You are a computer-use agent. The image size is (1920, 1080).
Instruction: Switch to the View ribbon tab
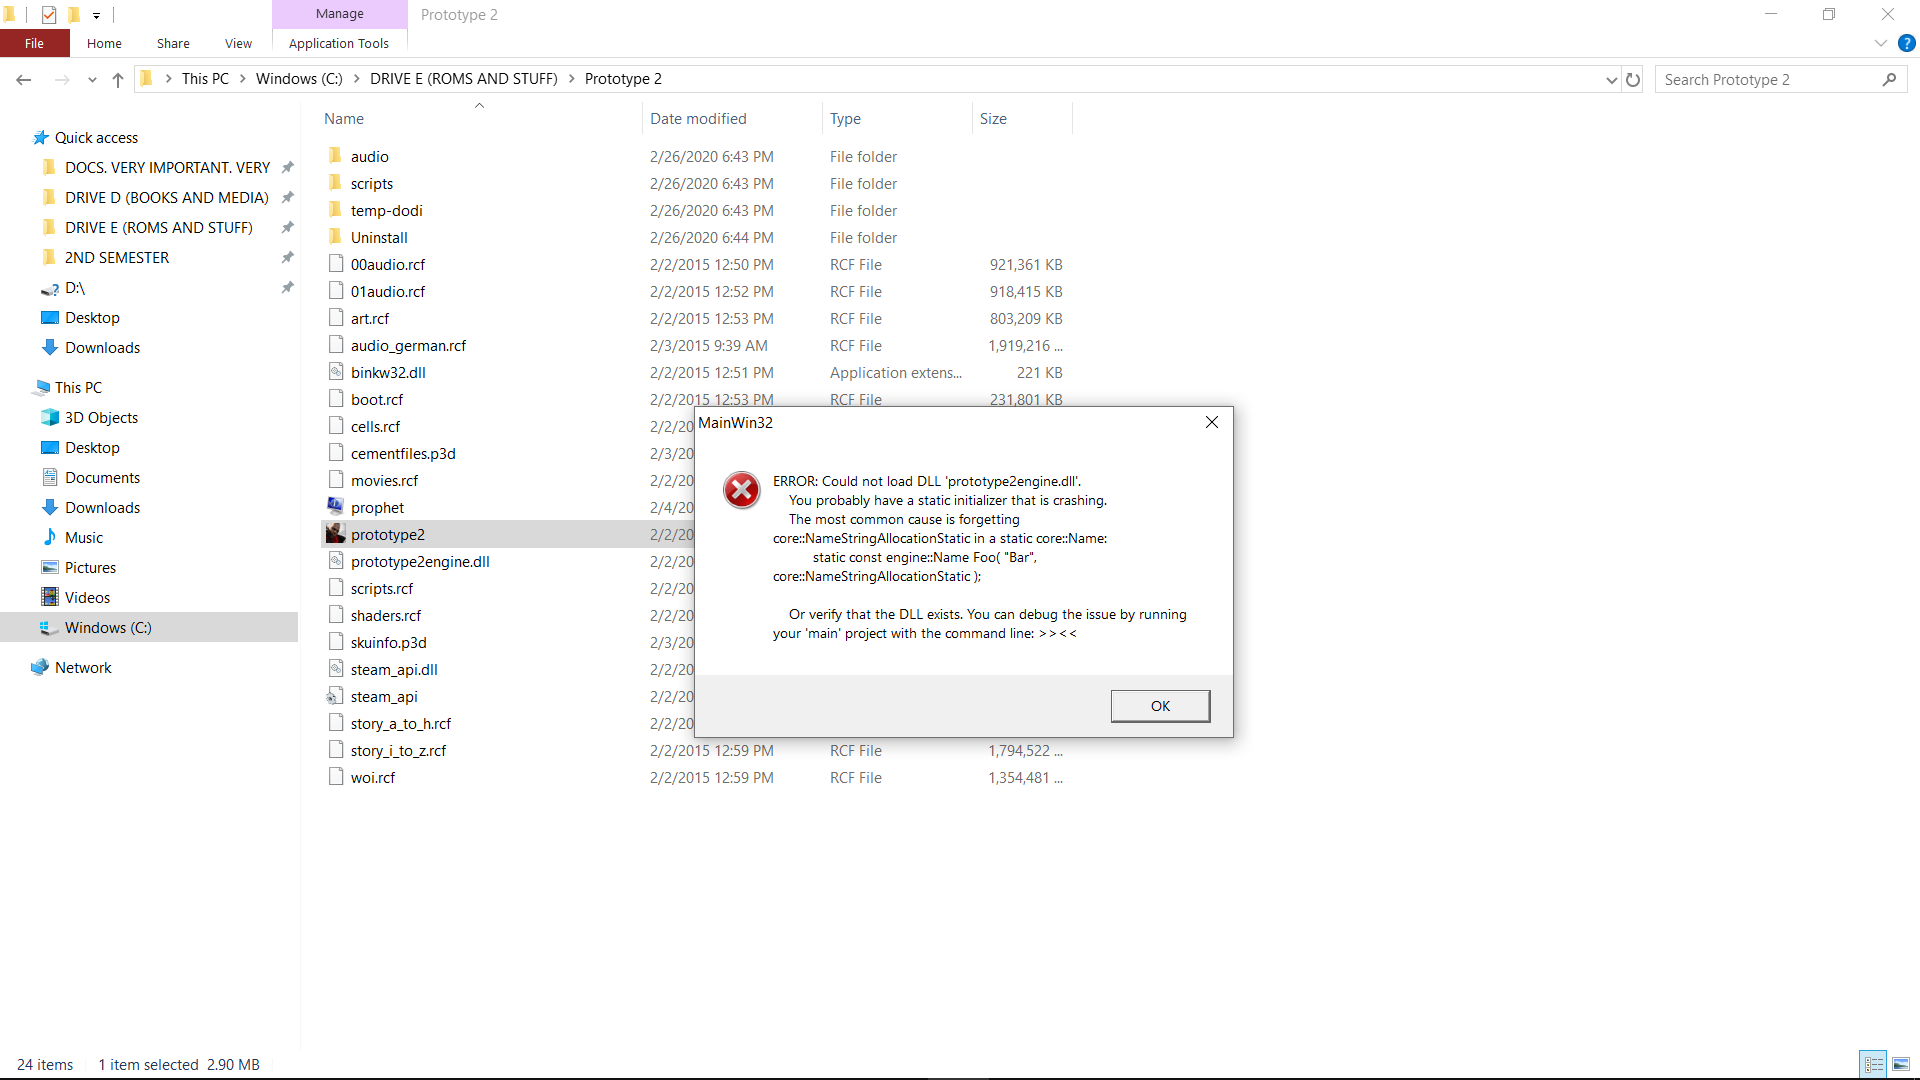coord(237,43)
